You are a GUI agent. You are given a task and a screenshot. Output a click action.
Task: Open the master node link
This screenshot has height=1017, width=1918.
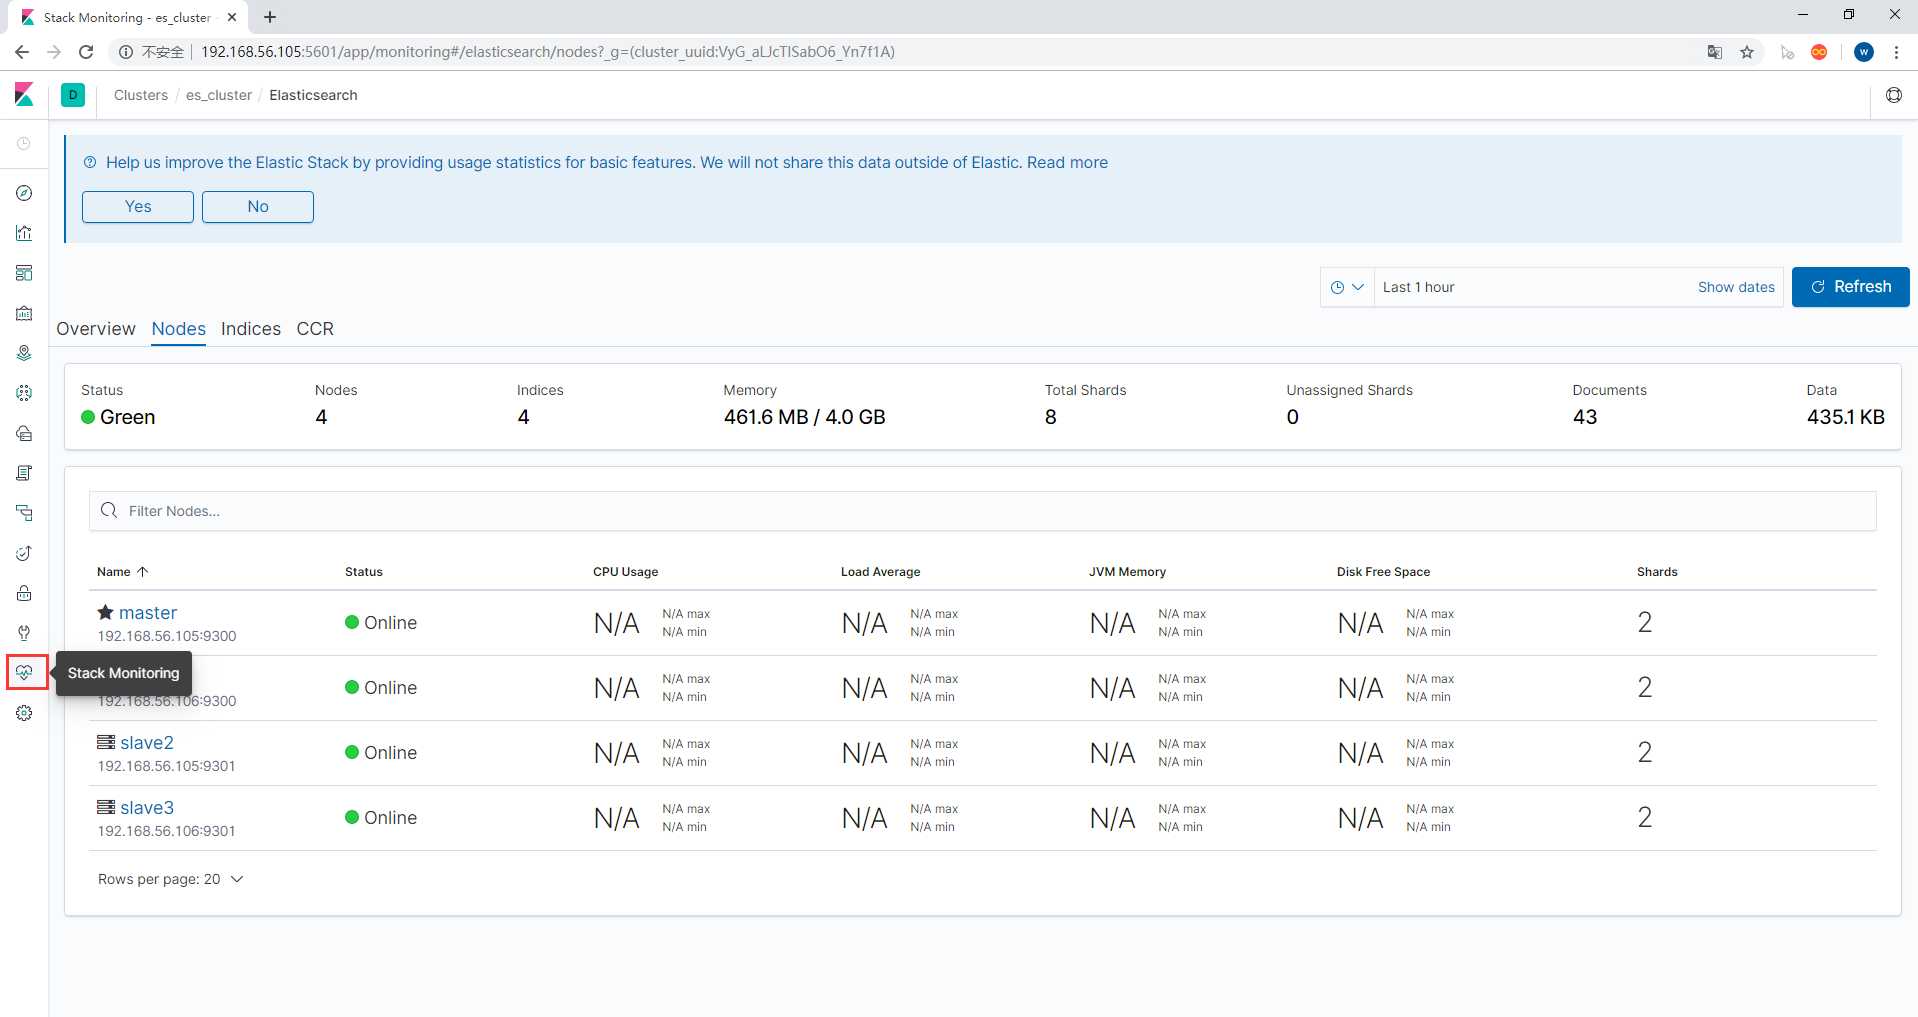tap(148, 613)
